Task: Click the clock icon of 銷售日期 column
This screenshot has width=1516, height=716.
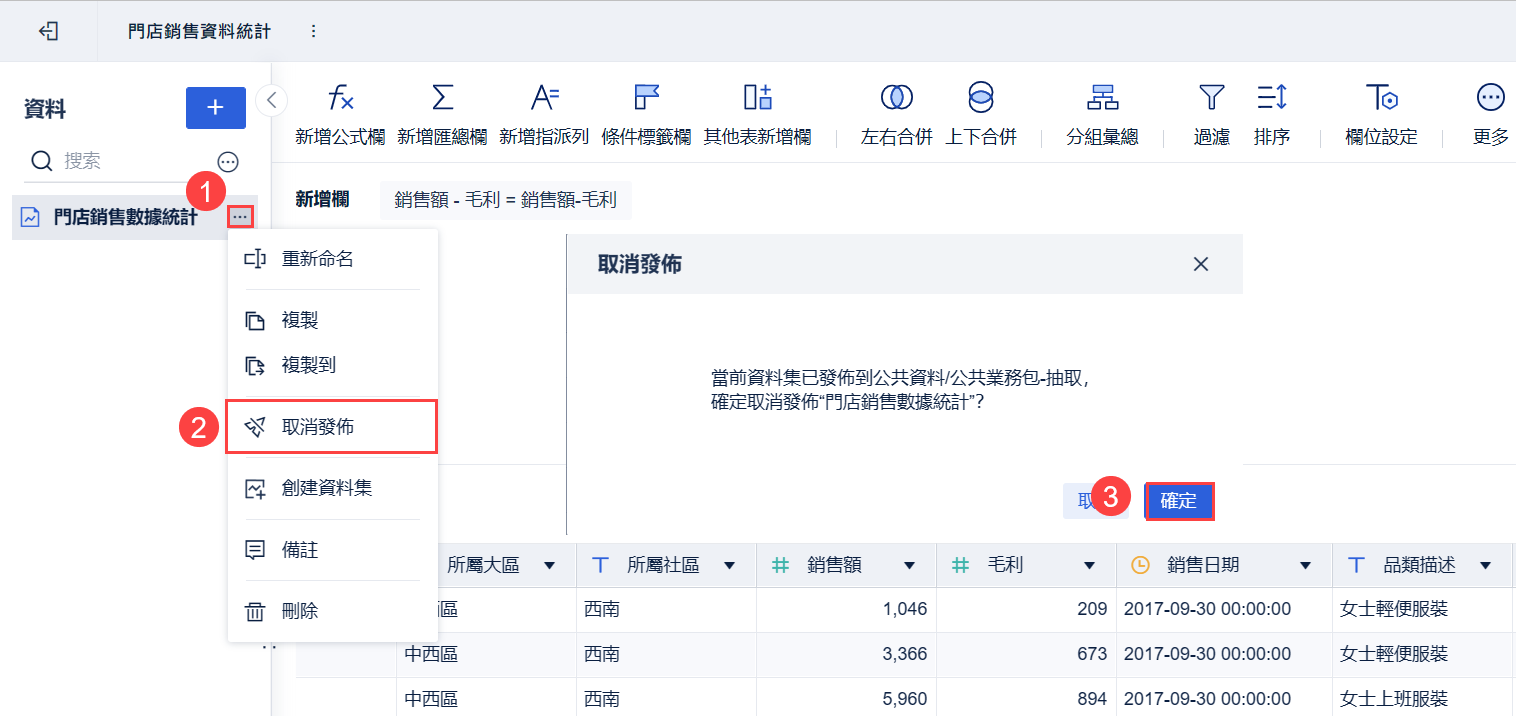Action: (x=1140, y=565)
